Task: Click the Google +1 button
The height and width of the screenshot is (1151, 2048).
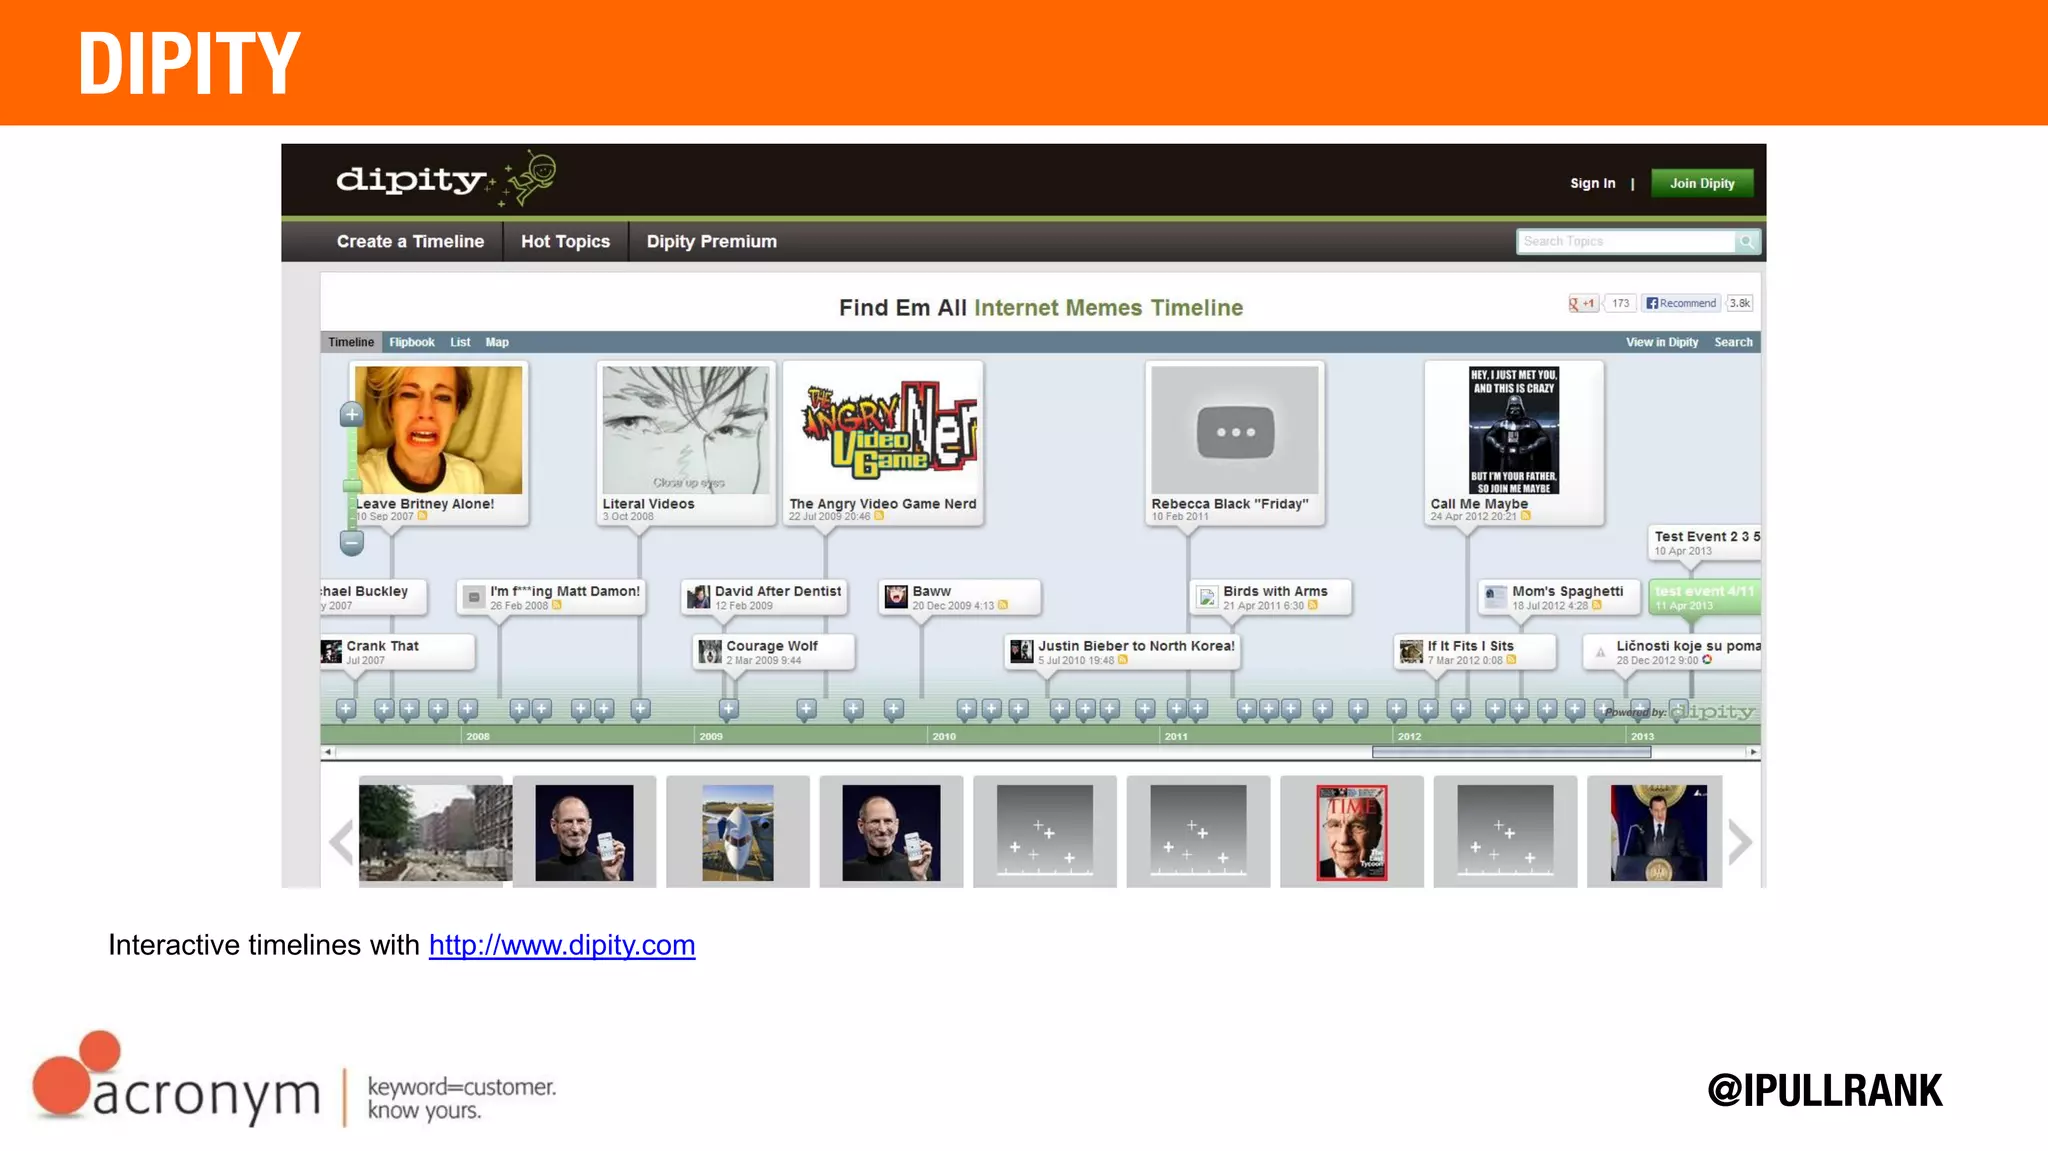Action: click(1583, 303)
